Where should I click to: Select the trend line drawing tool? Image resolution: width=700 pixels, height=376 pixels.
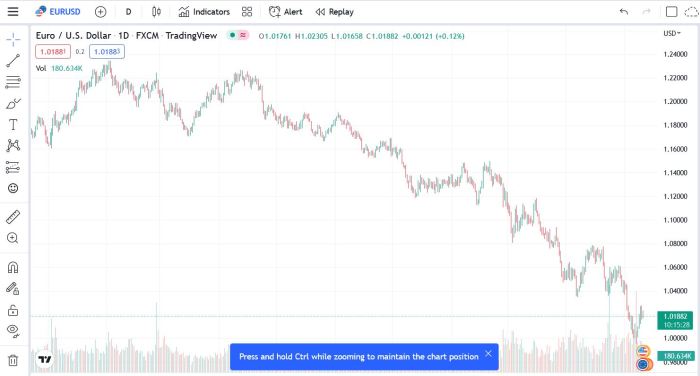click(13, 60)
